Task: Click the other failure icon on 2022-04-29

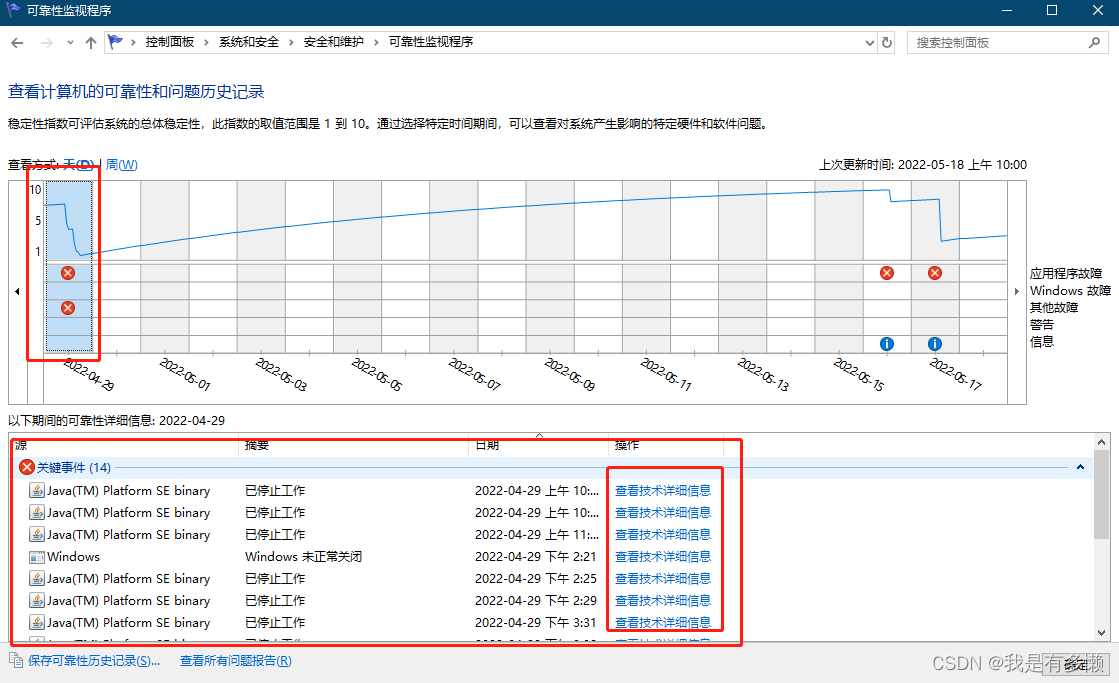Action: tap(68, 308)
